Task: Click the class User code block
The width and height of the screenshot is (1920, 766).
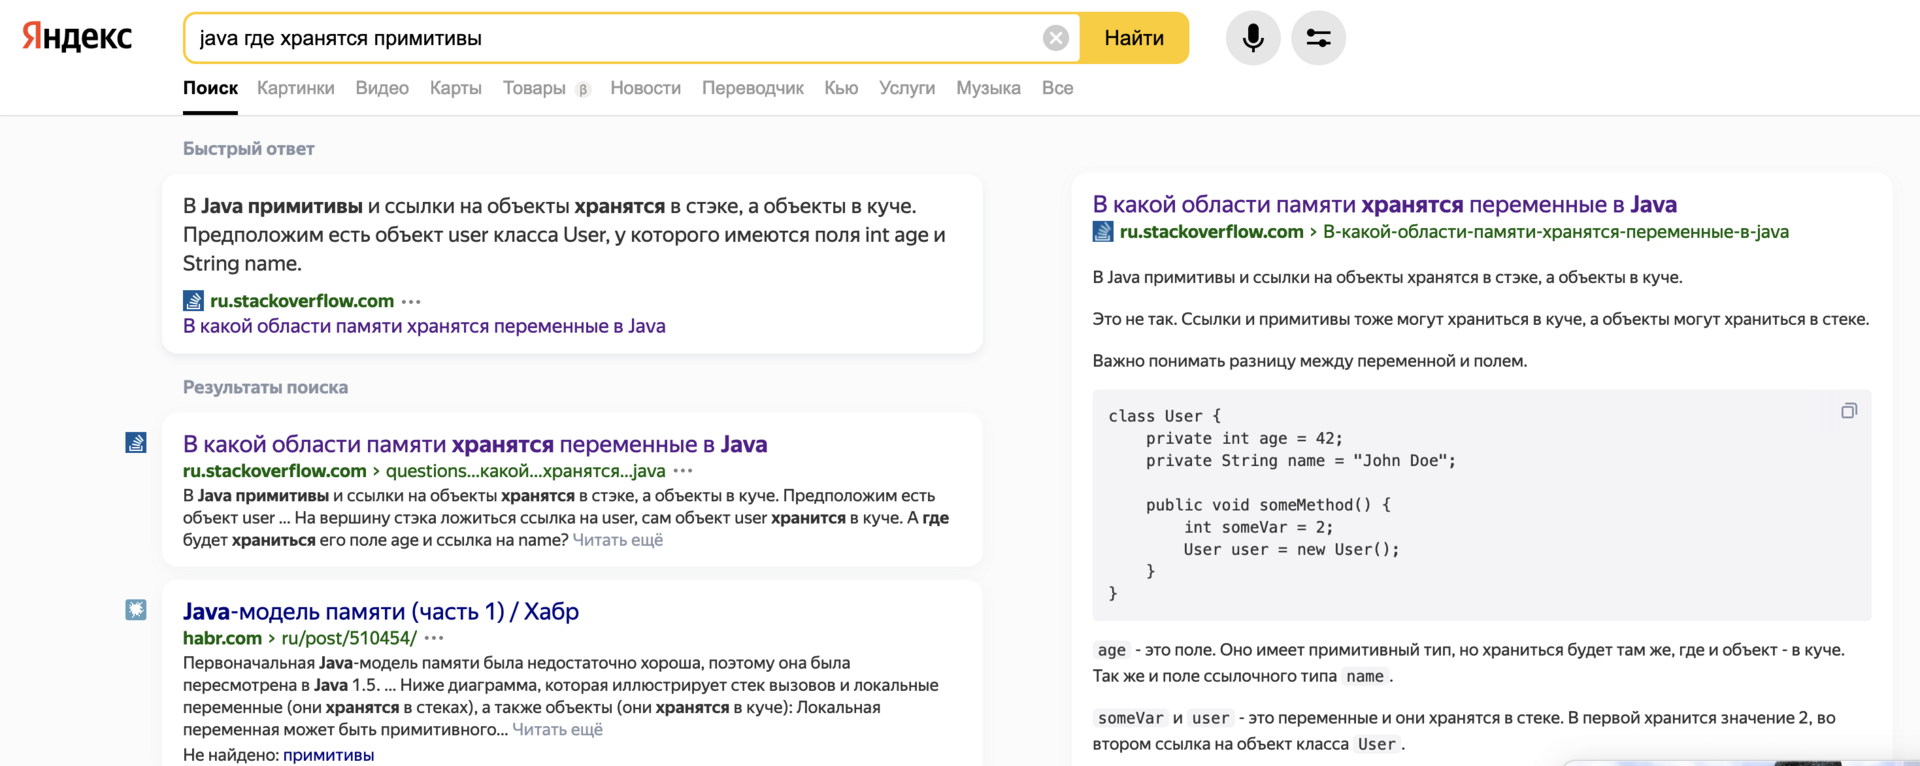Action: (1482, 505)
